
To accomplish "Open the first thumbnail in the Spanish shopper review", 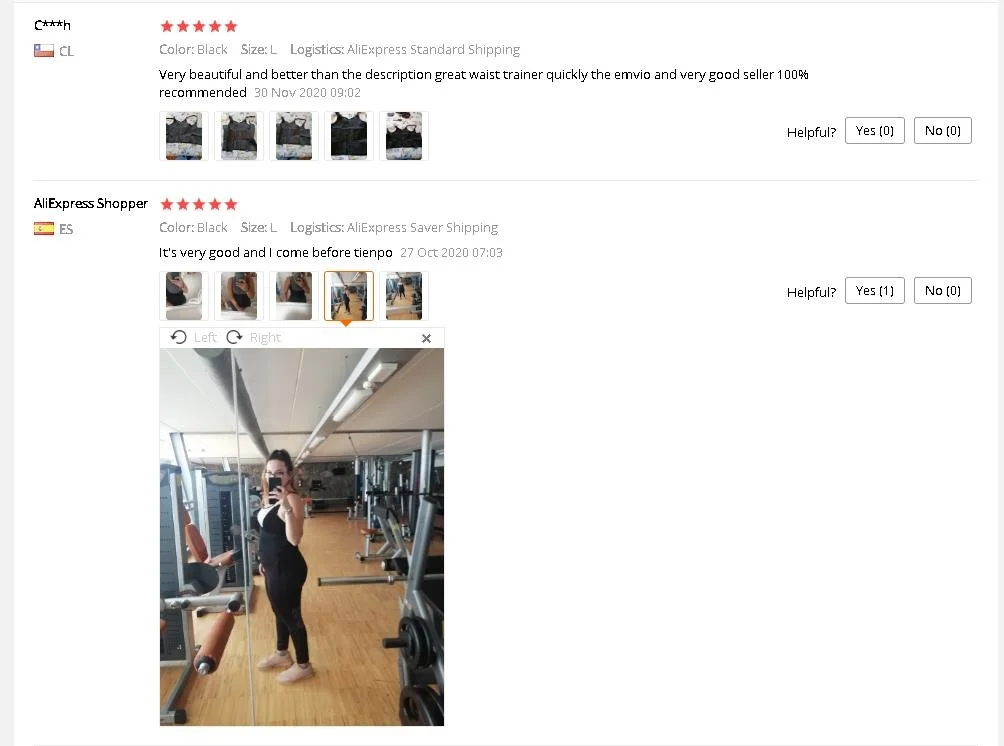I will (x=184, y=296).
